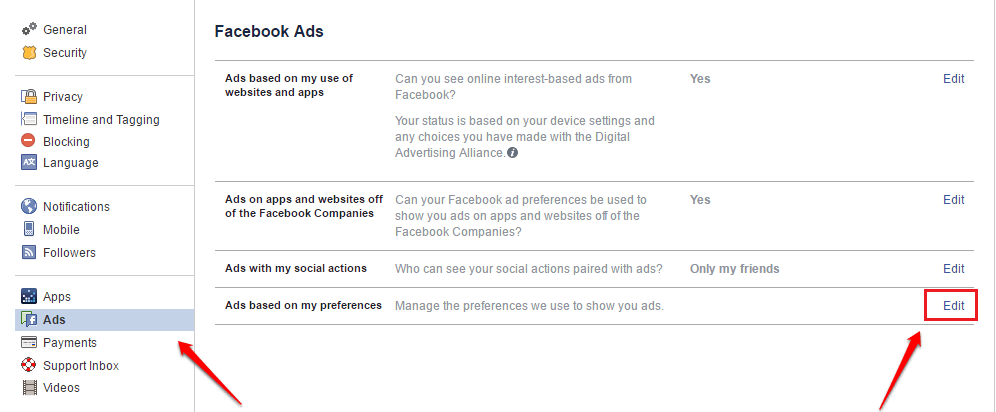
Task: Open the Notifications globe icon
Action: (x=29, y=206)
